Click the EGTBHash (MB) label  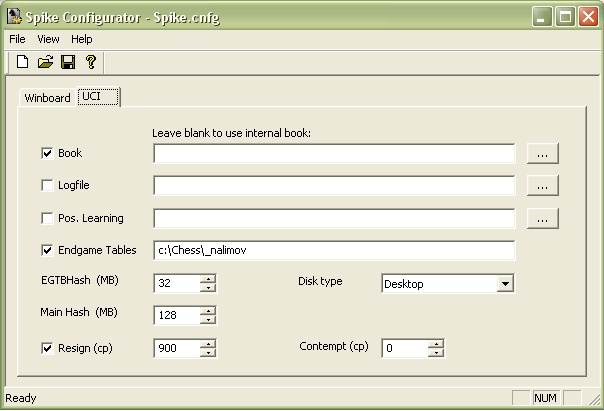[x=80, y=280]
